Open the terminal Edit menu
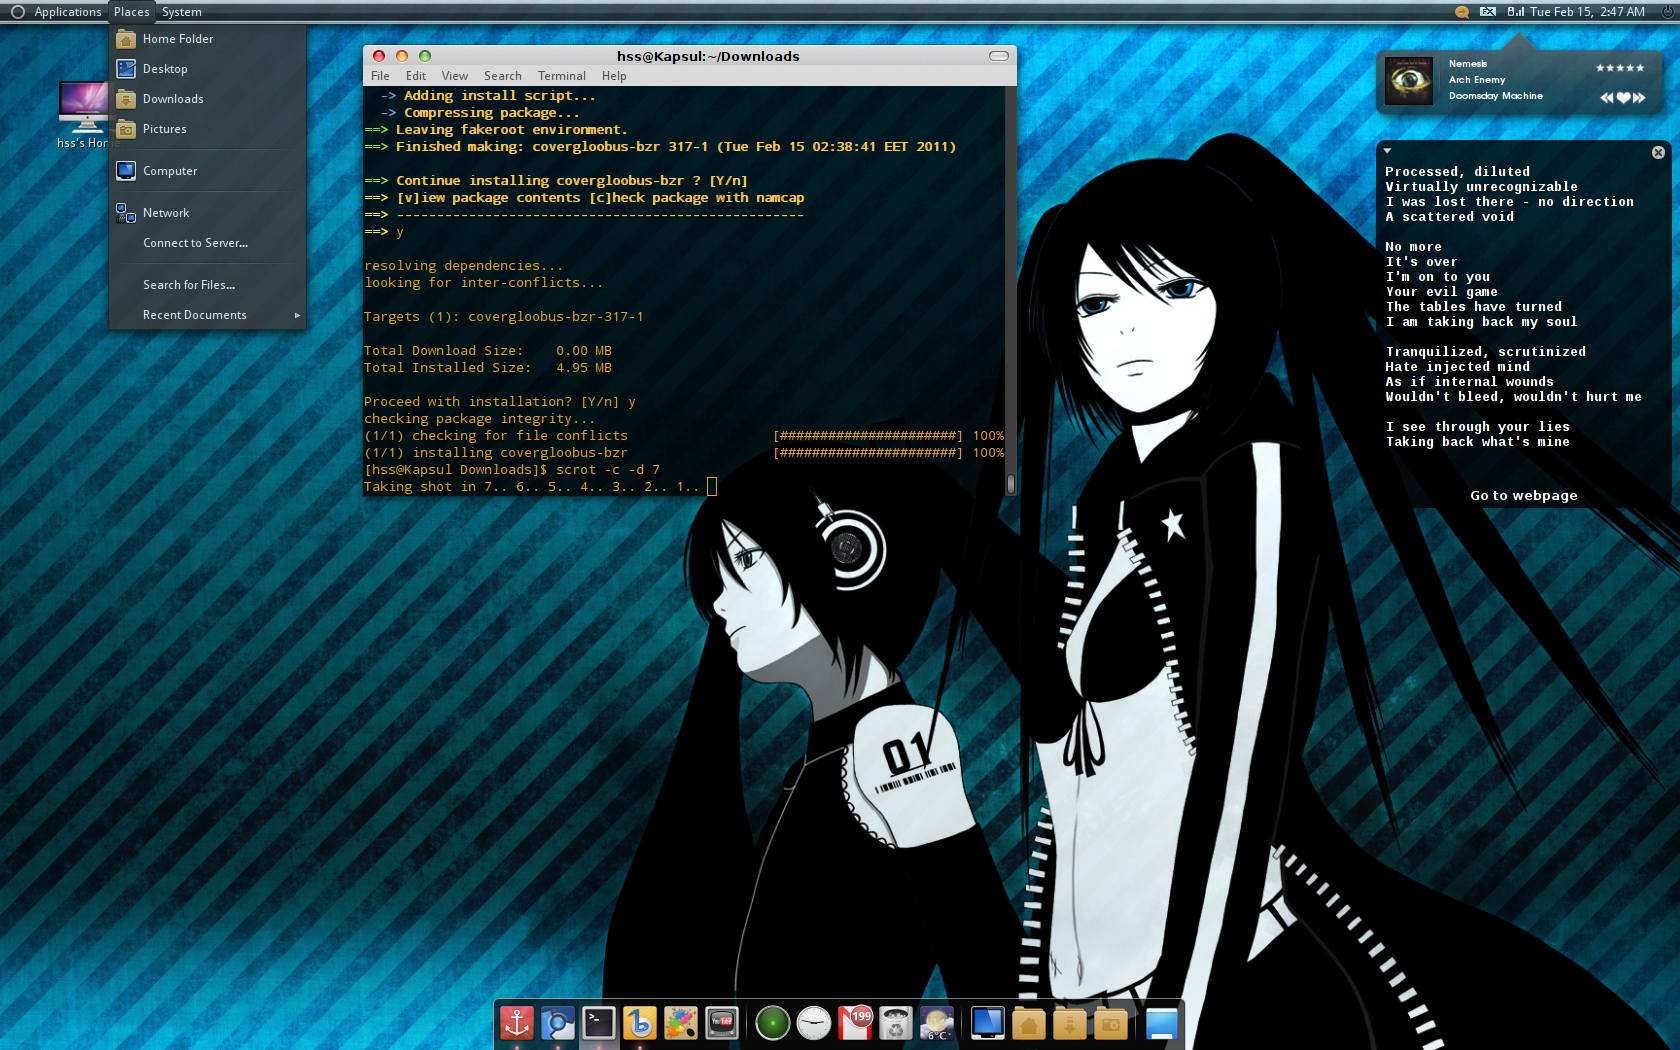The image size is (1680, 1050). [416, 76]
